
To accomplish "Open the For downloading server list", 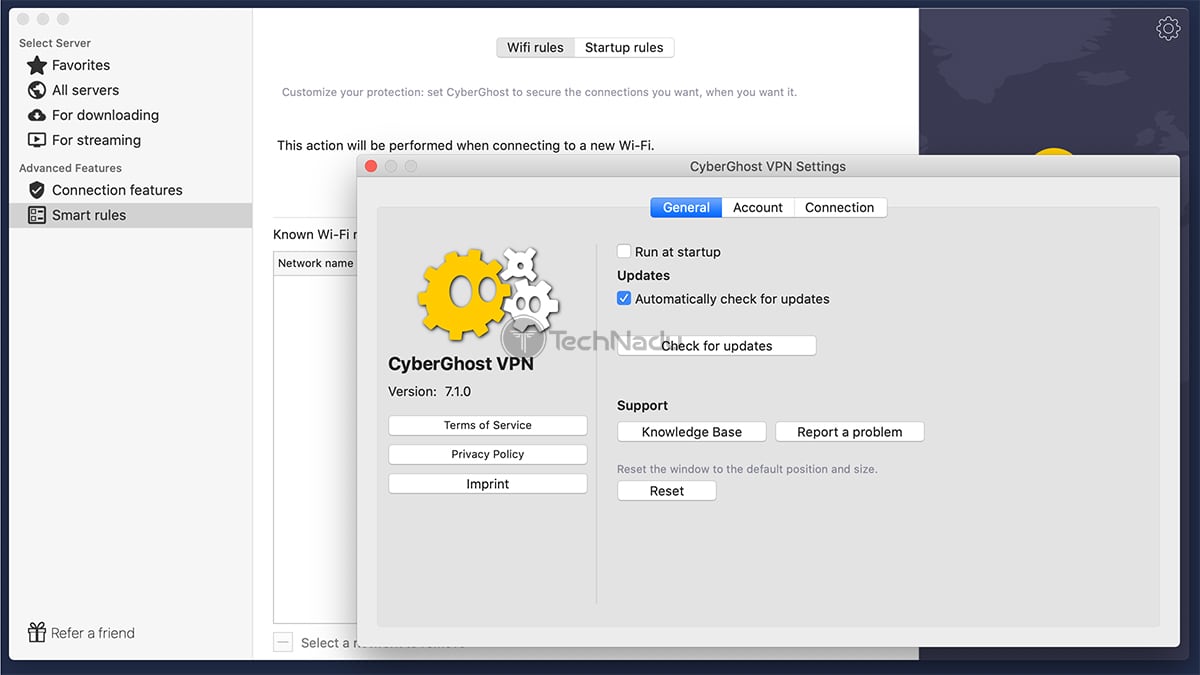I will (130, 115).
